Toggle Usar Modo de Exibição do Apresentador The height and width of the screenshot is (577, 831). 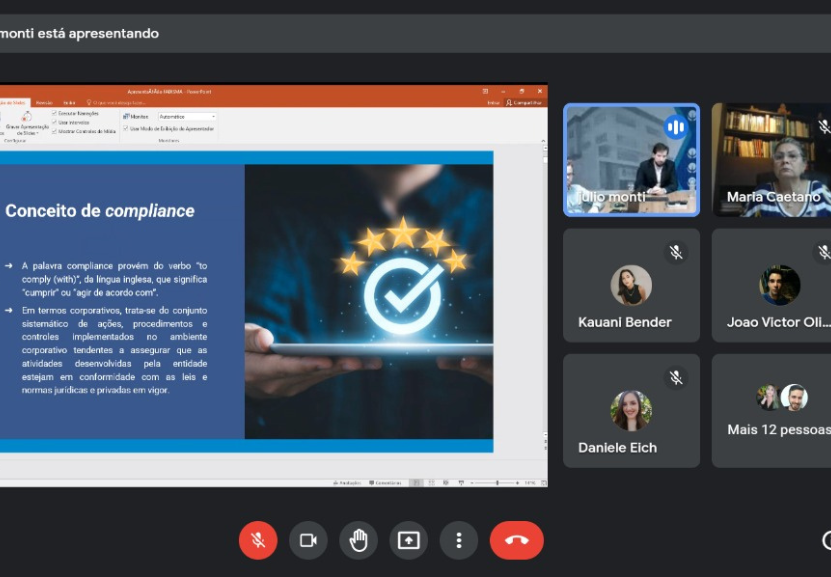[x=125, y=129]
